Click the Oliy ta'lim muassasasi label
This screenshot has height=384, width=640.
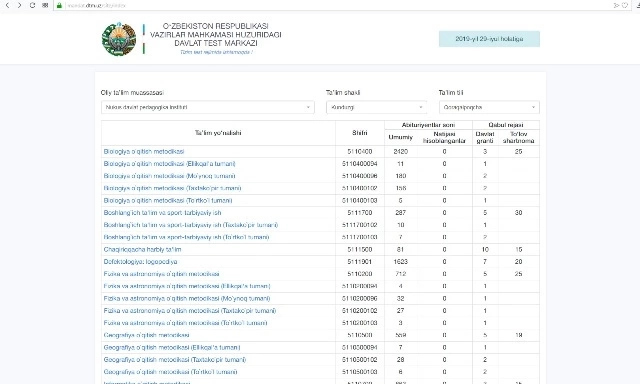pyautogui.click(x=132, y=93)
